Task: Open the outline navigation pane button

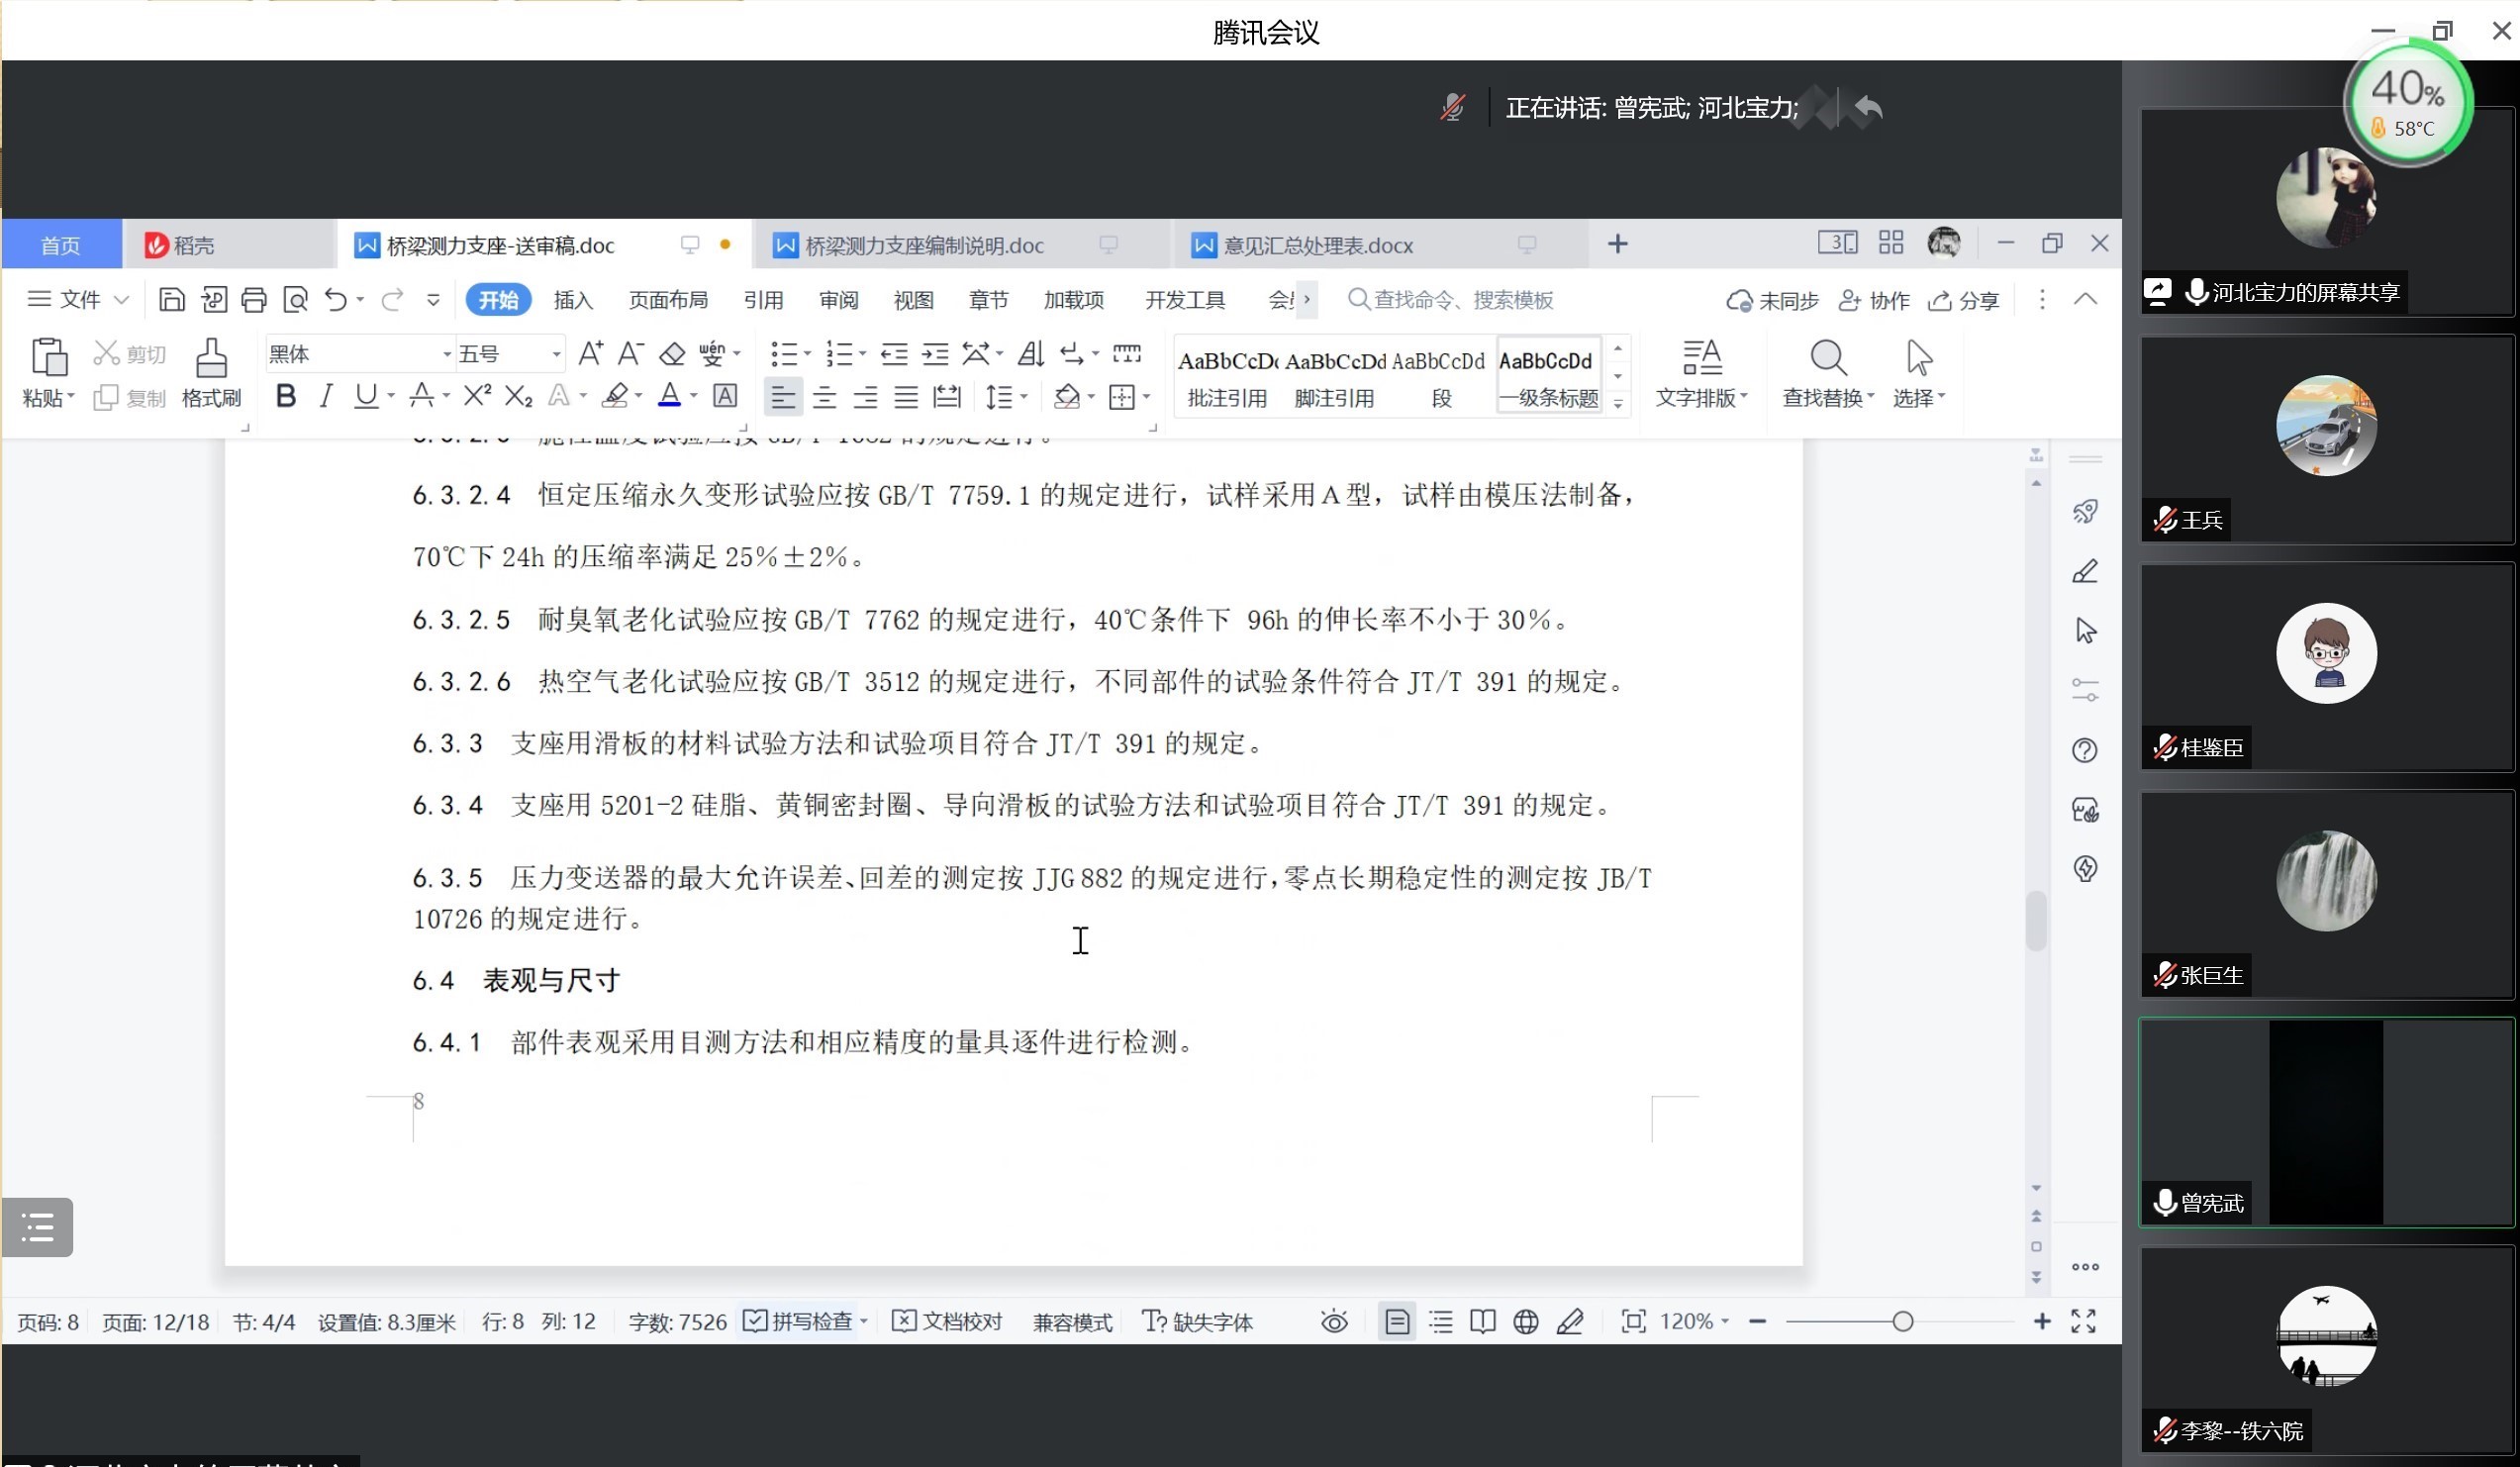Action: (38, 1227)
